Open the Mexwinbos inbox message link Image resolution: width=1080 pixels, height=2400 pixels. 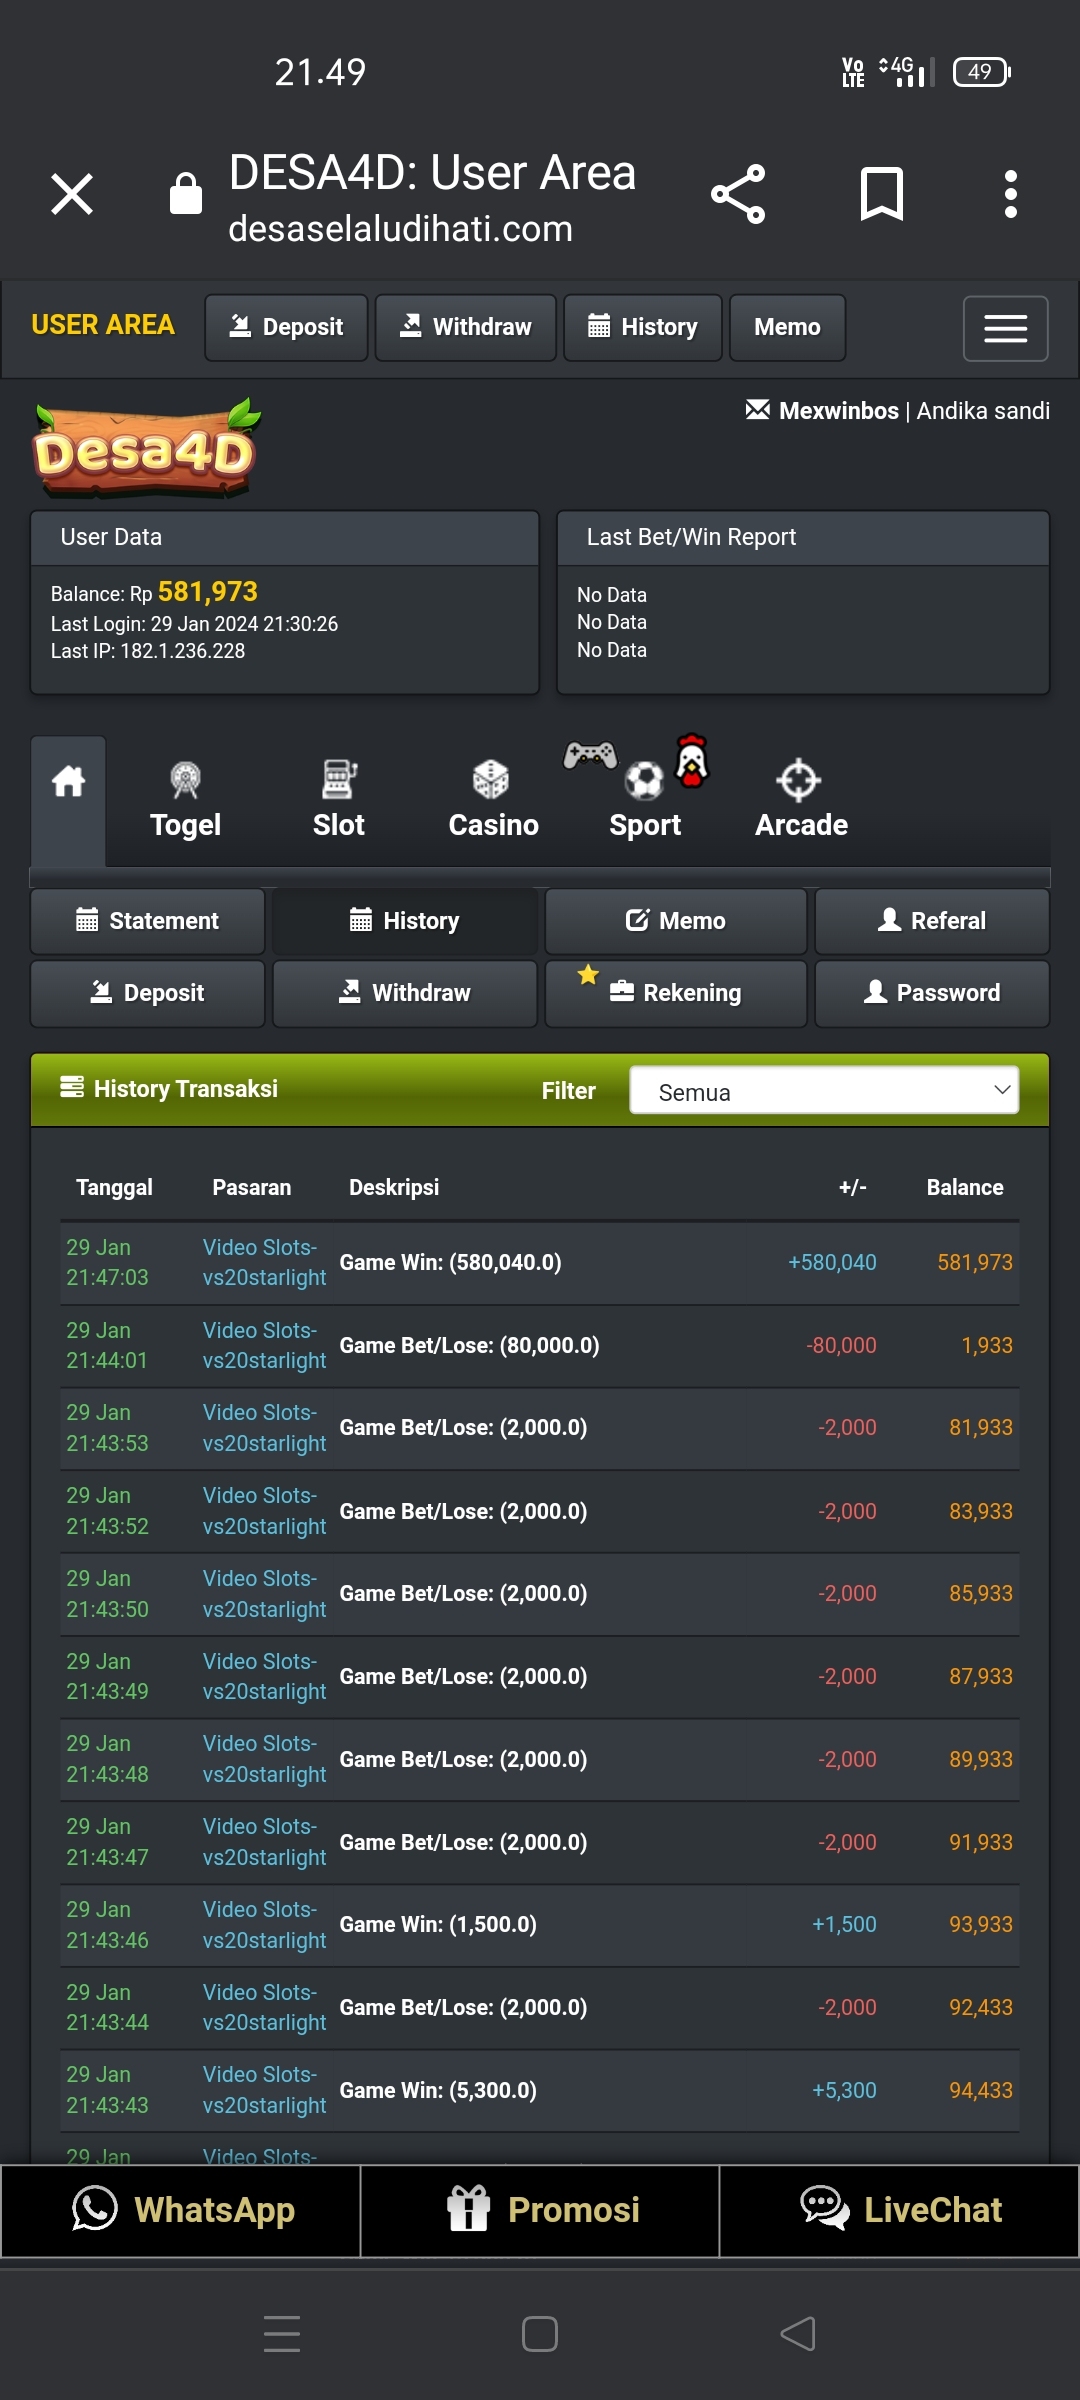click(823, 411)
